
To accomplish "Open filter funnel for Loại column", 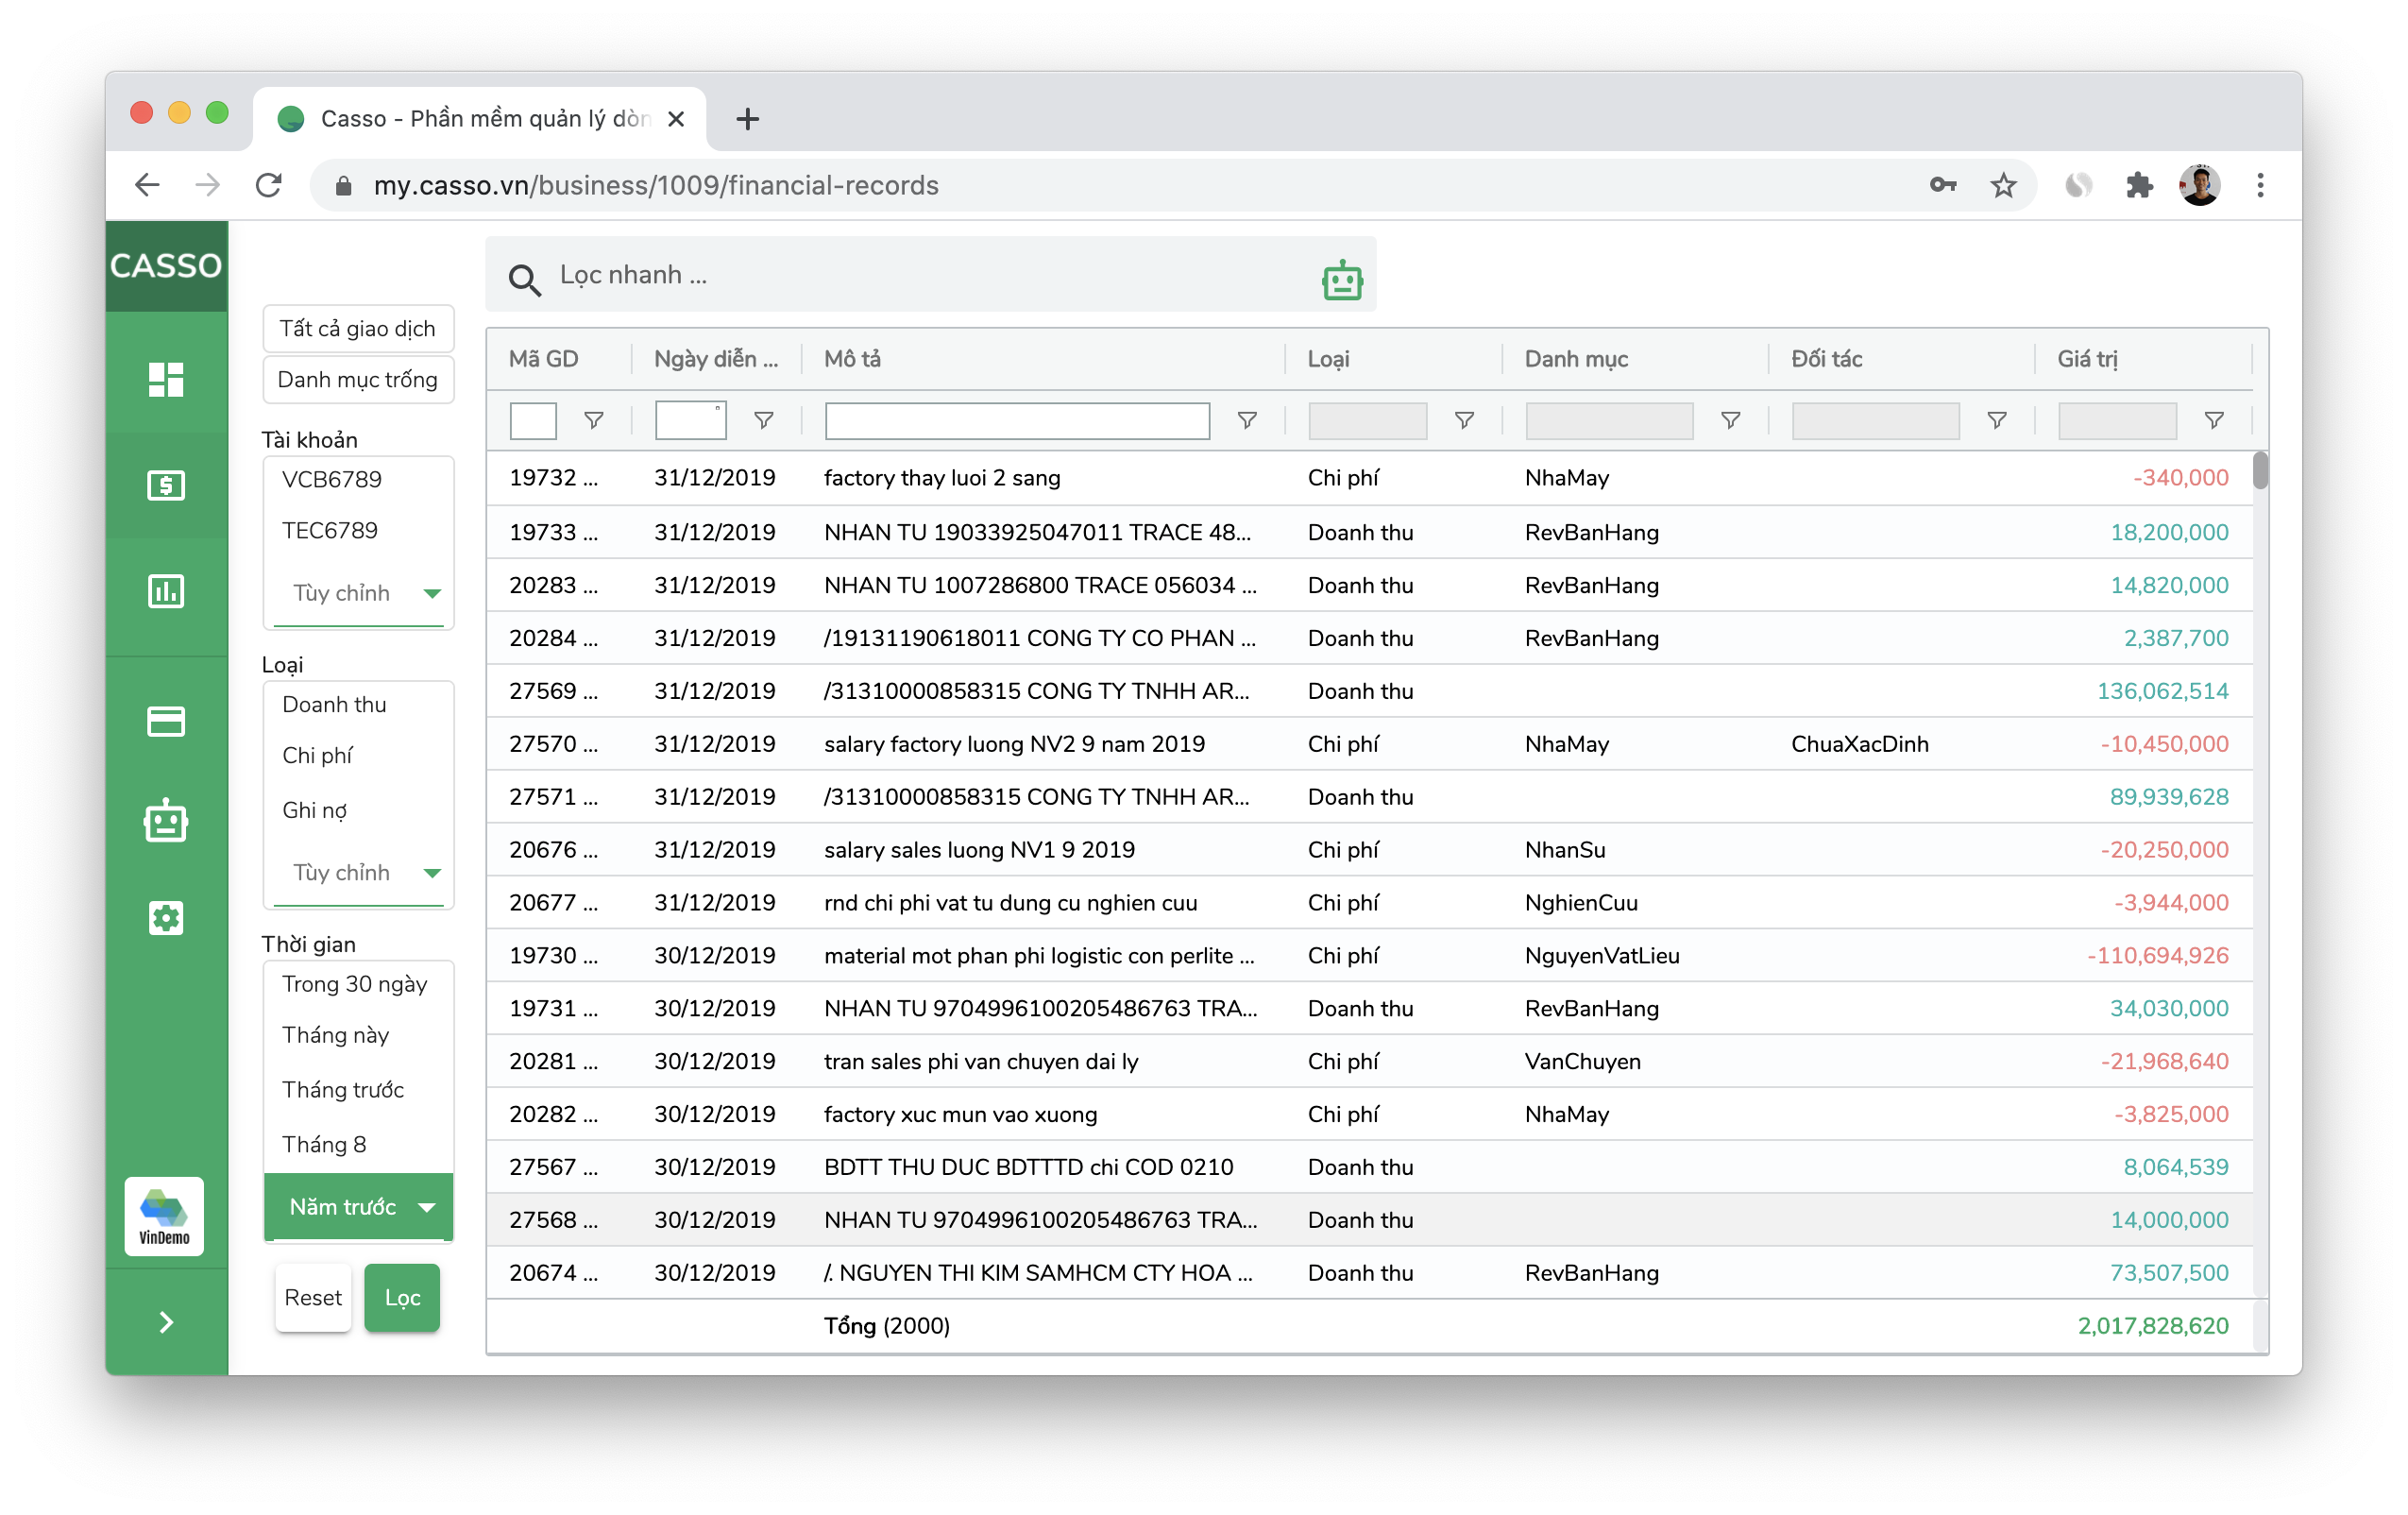I will 1463,420.
